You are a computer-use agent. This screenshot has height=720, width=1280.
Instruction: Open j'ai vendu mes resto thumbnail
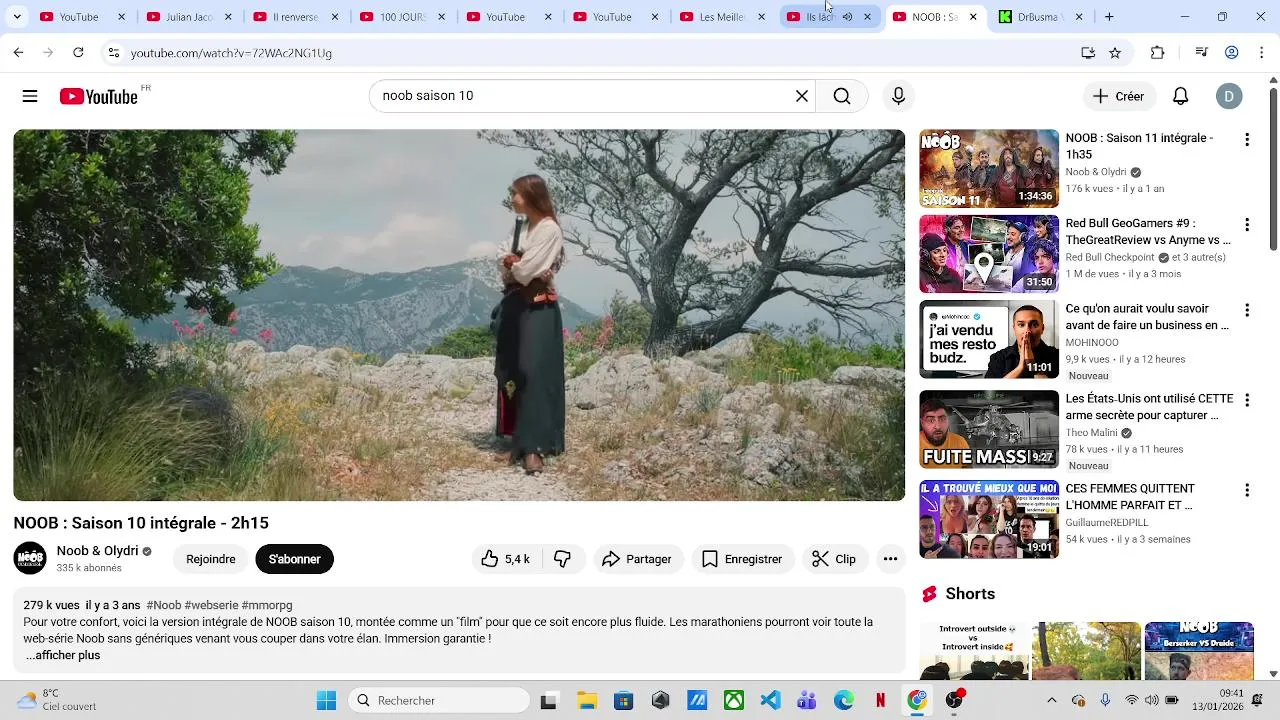(x=989, y=340)
